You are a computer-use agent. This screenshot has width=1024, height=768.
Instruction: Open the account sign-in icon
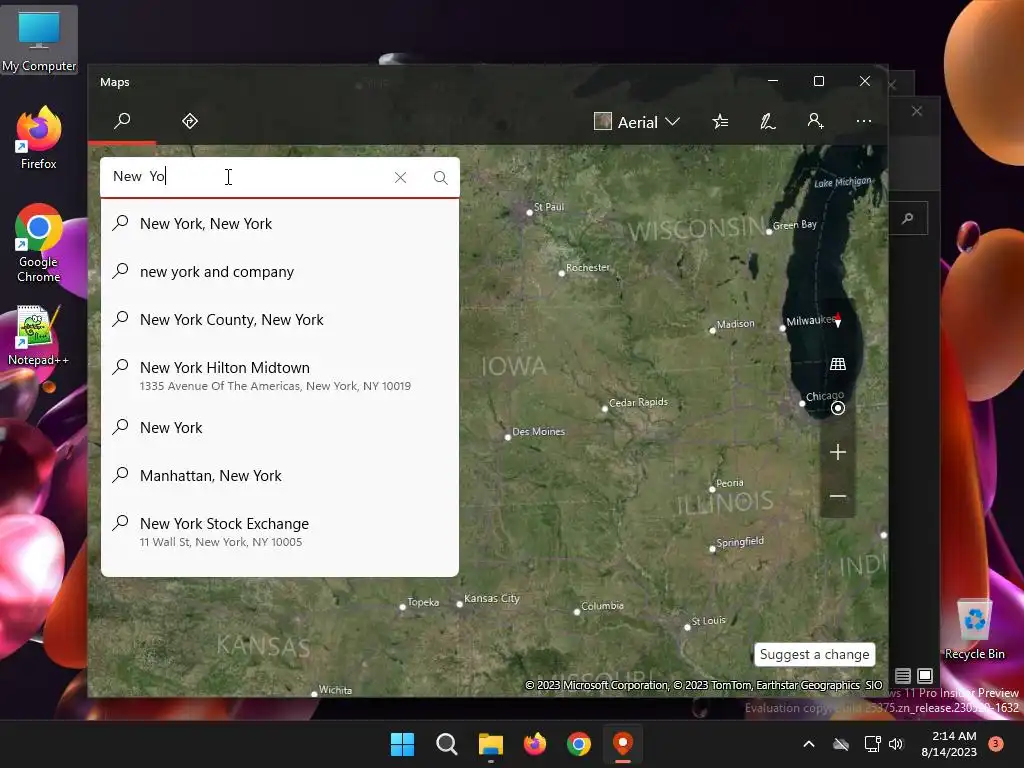click(x=816, y=121)
